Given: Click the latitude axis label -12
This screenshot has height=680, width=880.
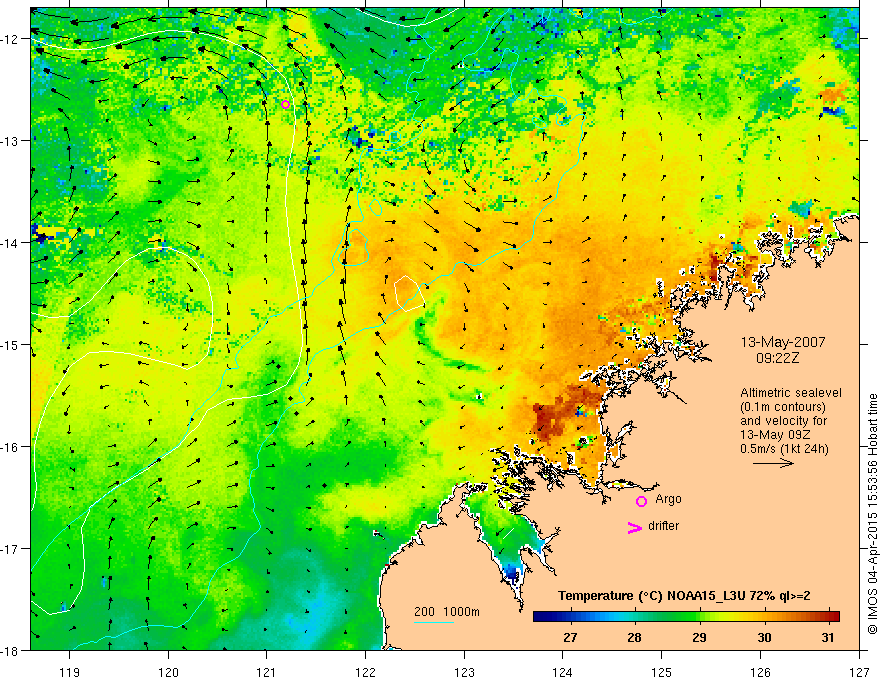Looking at the screenshot, I should tap(10, 39).
